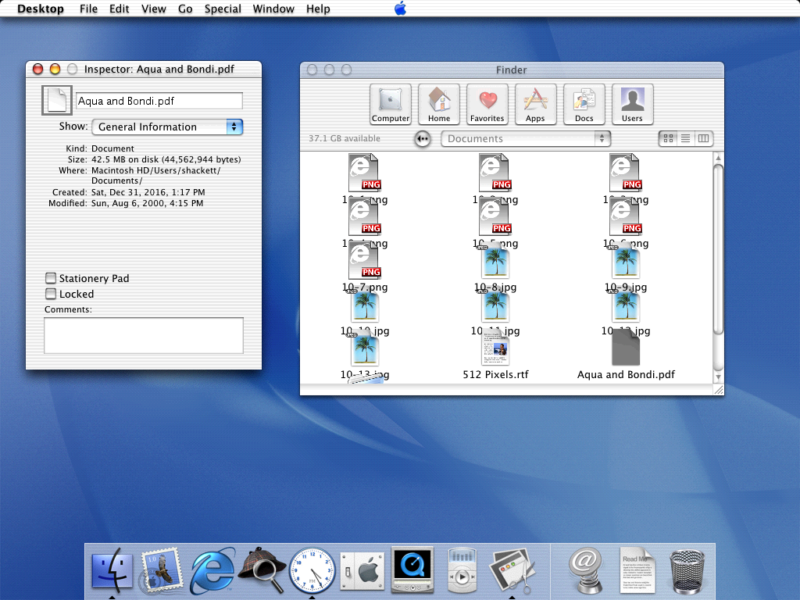Open Computer from the Finder toolbar

tap(390, 103)
